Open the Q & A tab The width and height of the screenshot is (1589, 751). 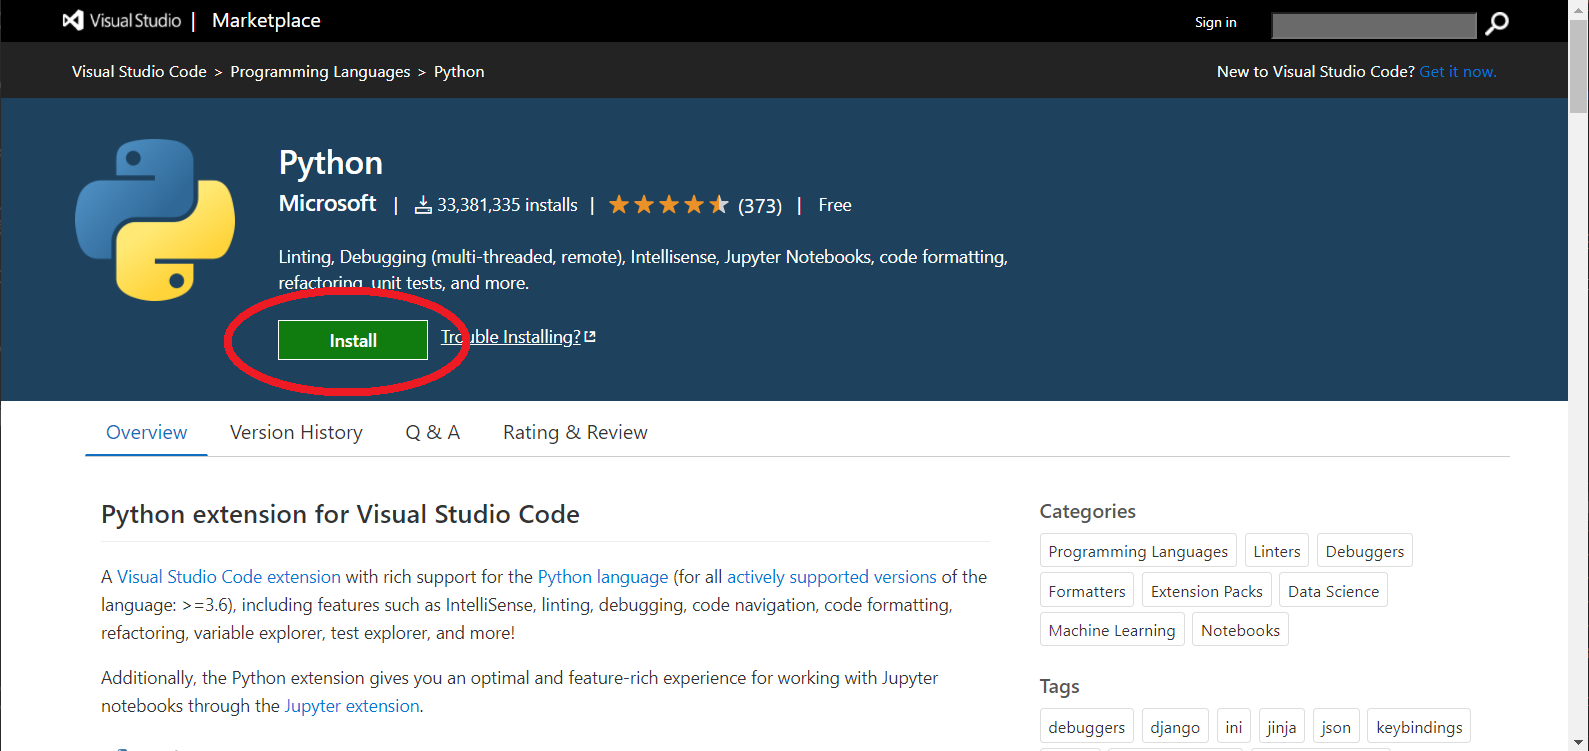(432, 432)
